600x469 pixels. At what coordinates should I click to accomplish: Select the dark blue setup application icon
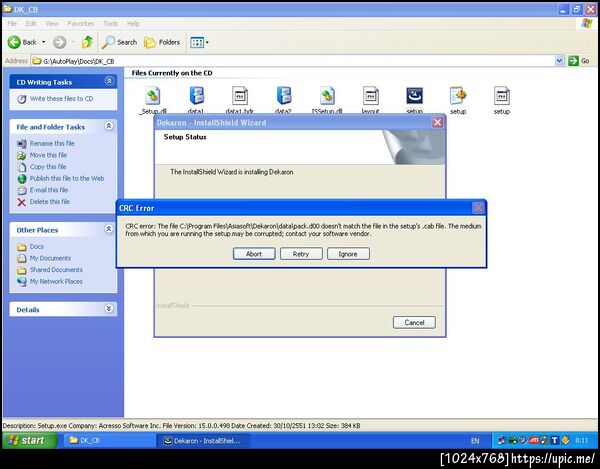[414, 96]
